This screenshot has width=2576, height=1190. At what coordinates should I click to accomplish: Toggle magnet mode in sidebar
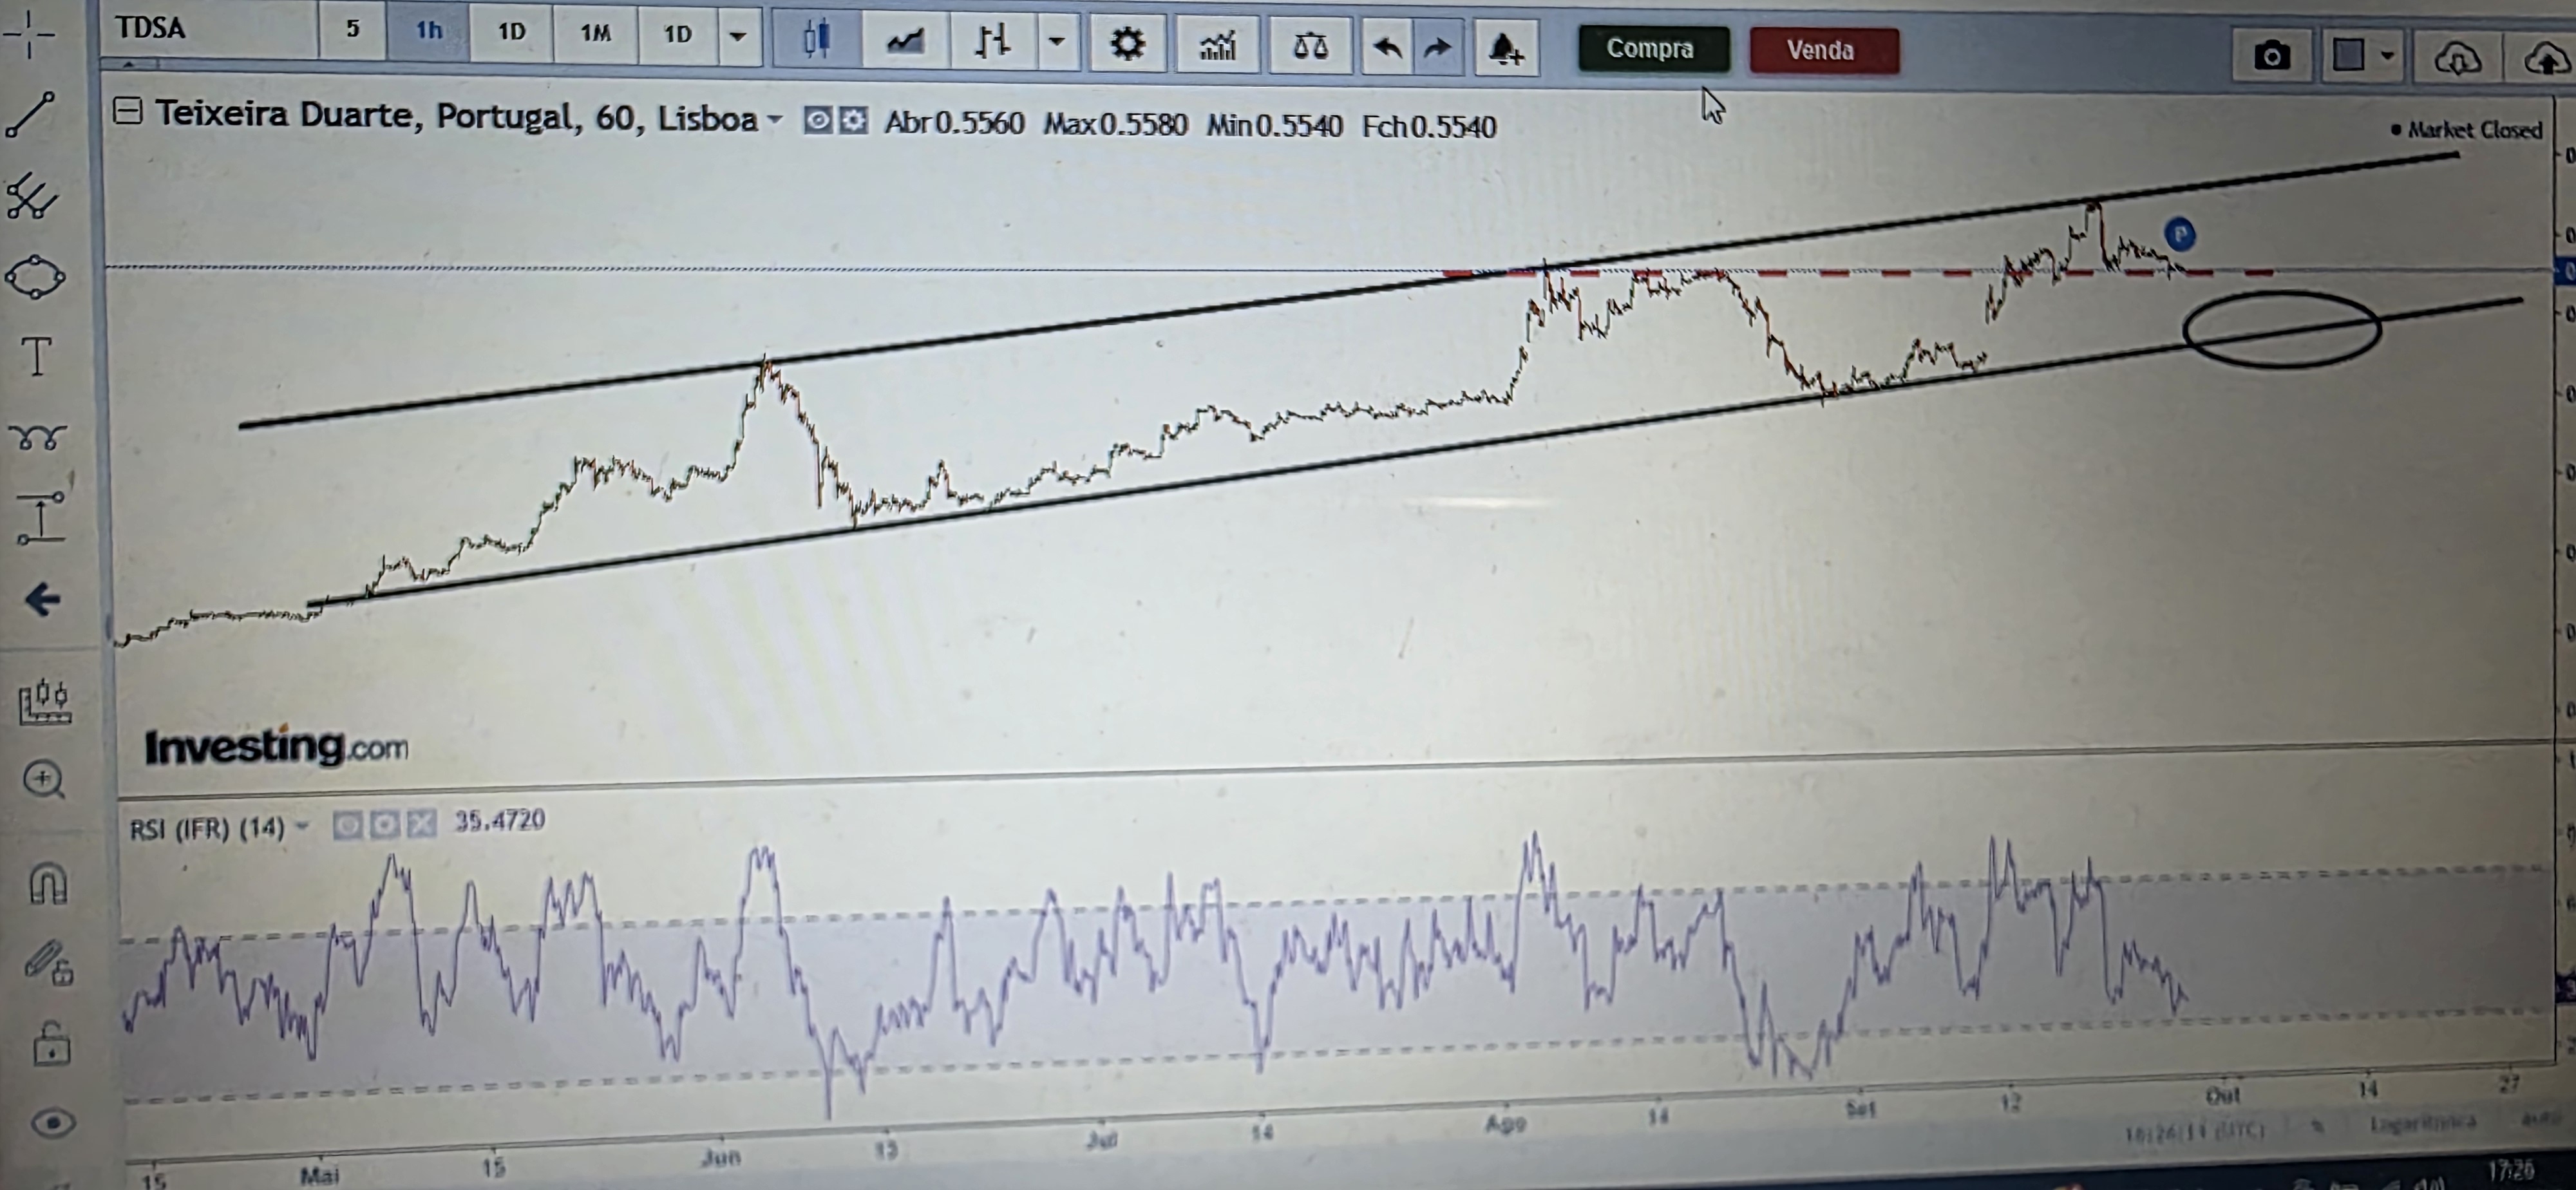click(47, 884)
